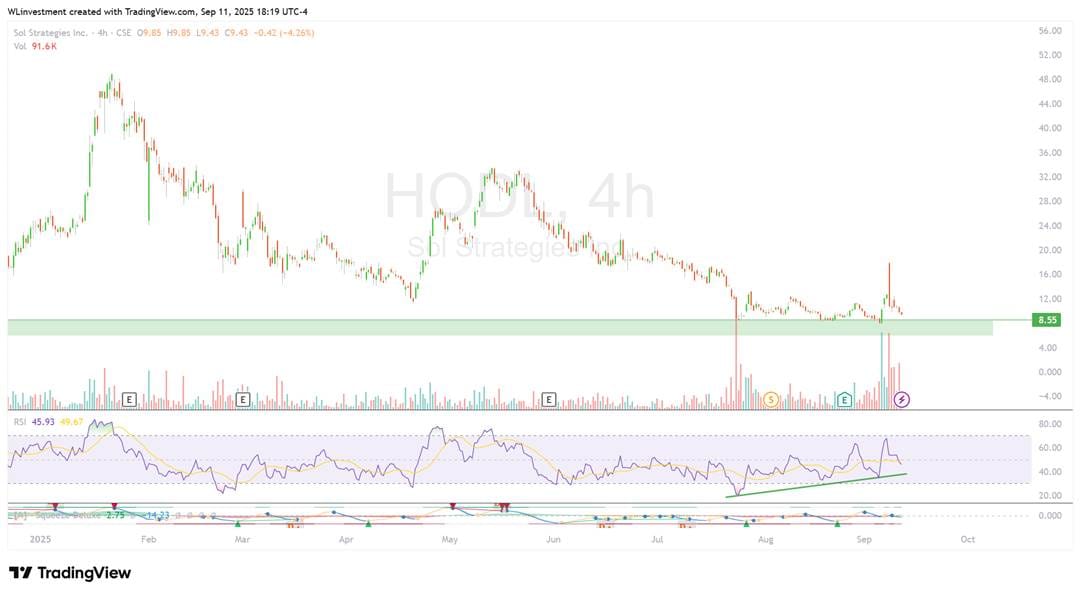The image size is (1081, 596).
Task: Click the 'Sep' time axis label
Action: [864, 540]
